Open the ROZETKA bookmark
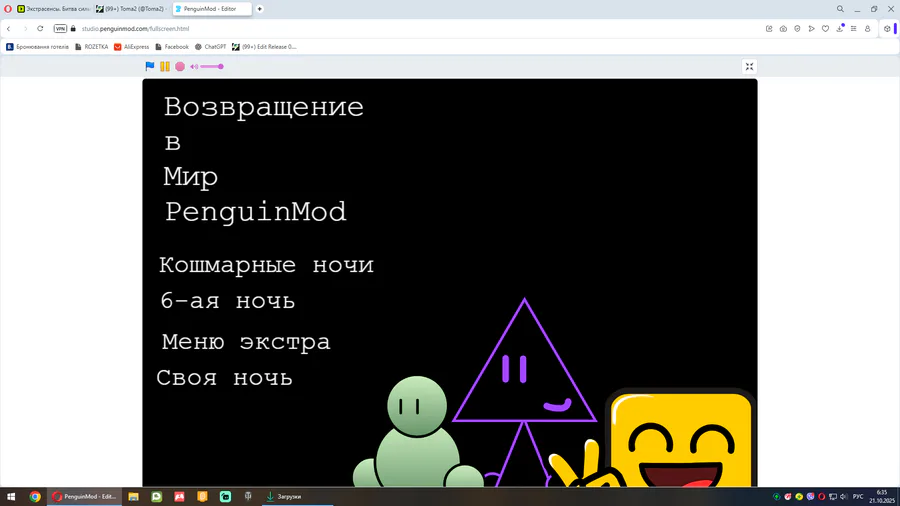The height and width of the screenshot is (506, 900). click(91, 47)
